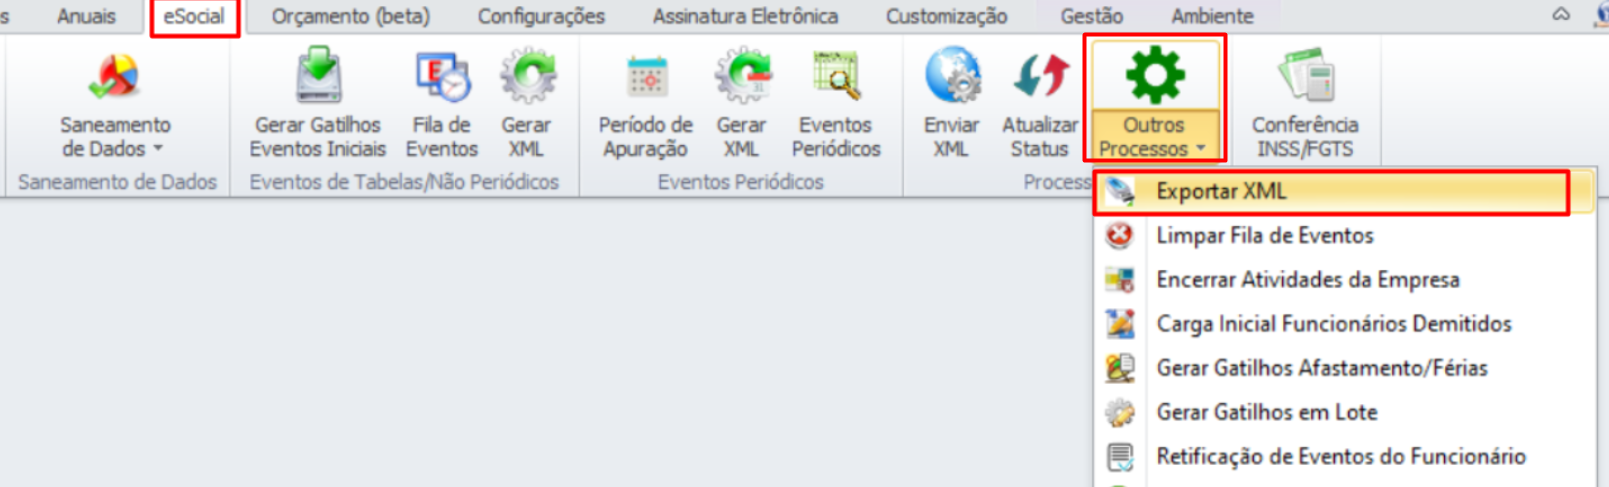1609x487 pixels.
Task: Open Customização ribbon tab
Action: (946, 17)
